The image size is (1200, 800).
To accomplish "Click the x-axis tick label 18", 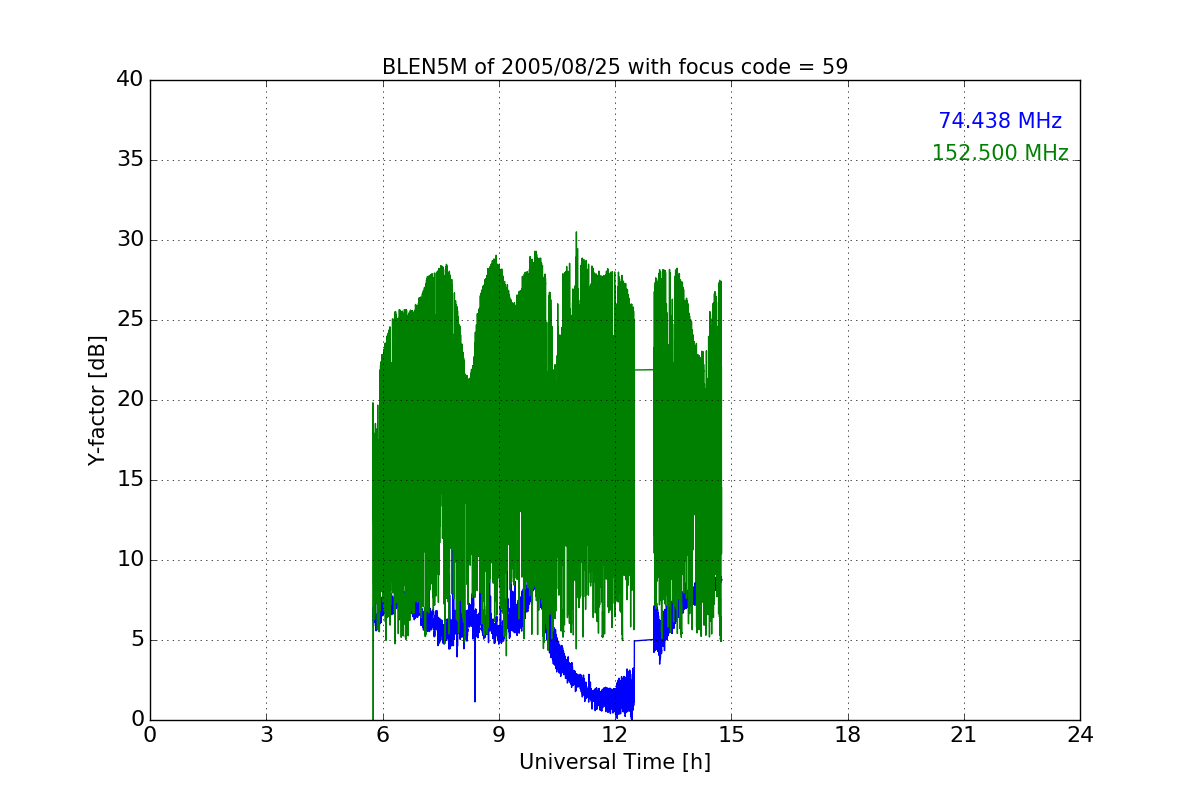I will (848, 735).
